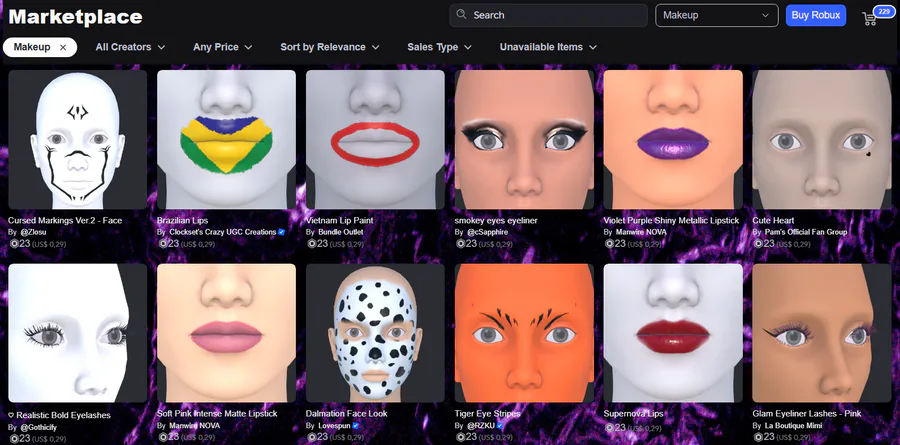Expand the All Creators filter

pos(130,47)
